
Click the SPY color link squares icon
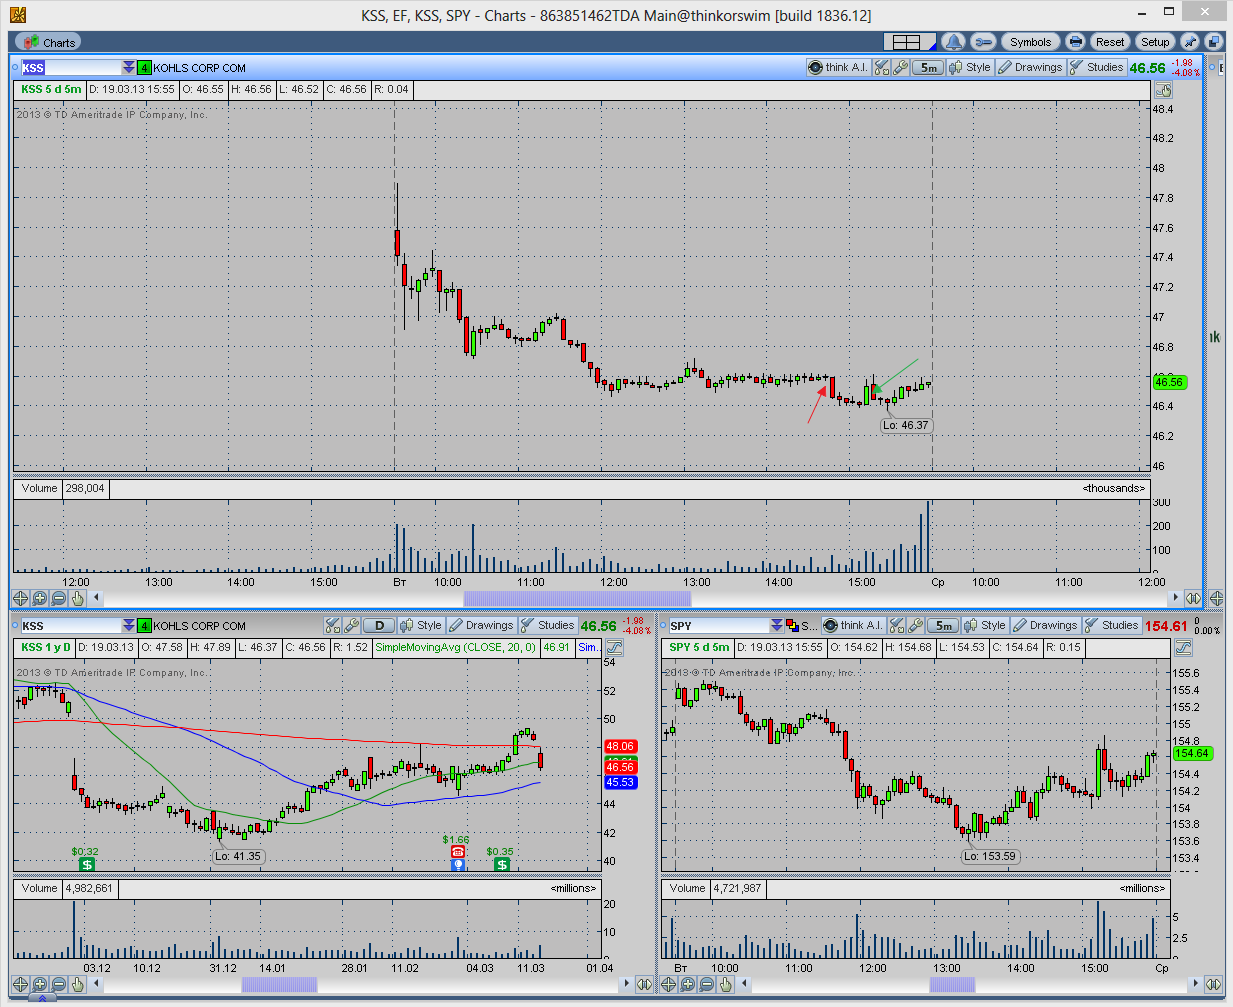[x=792, y=625]
